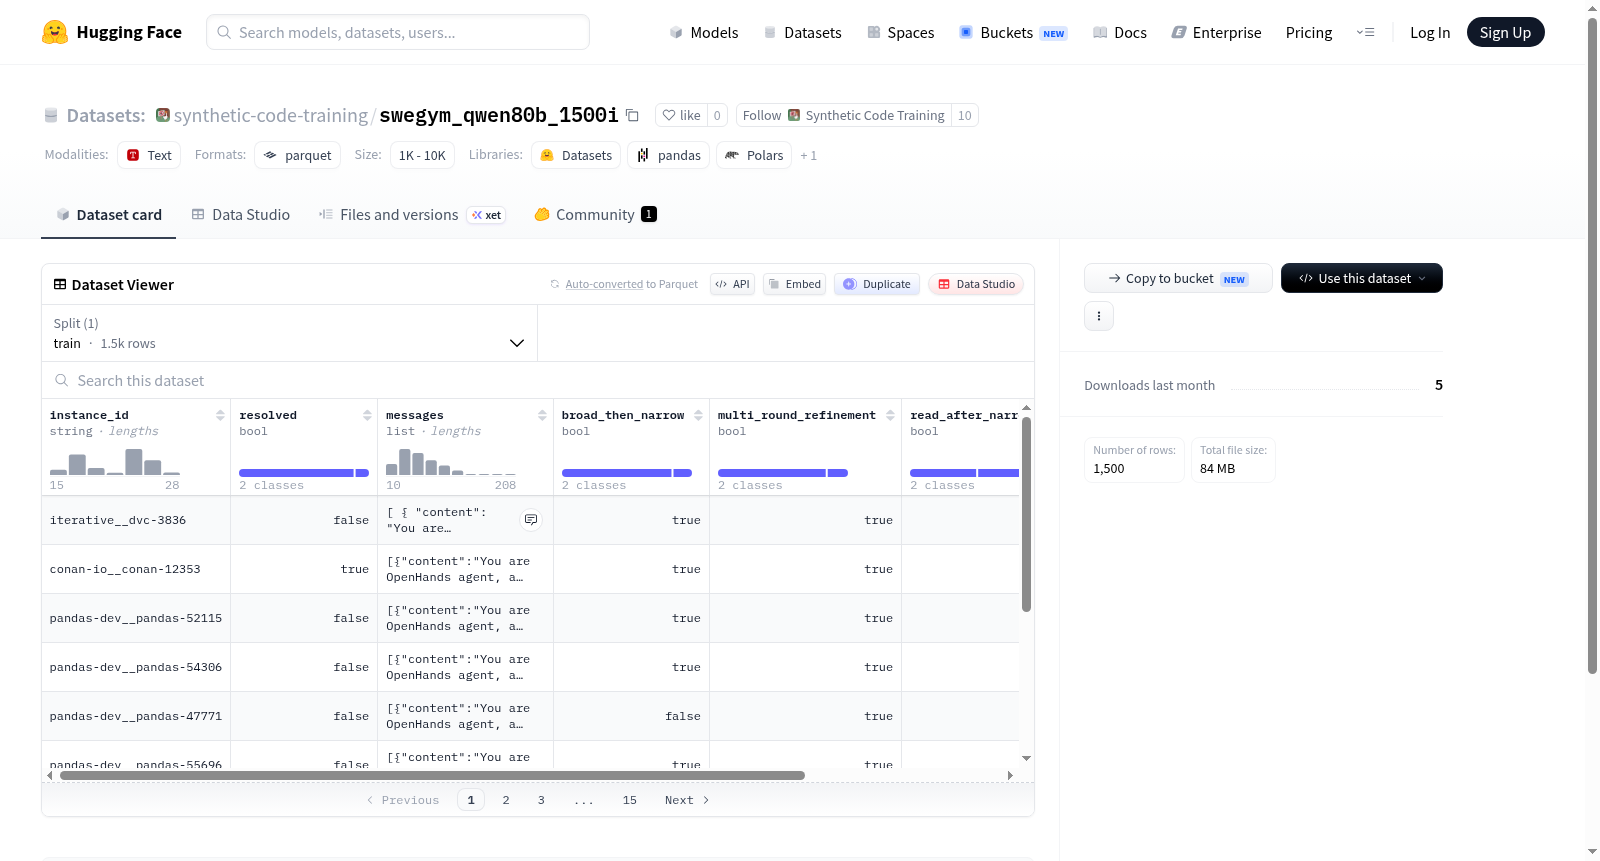This screenshot has height=861, width=1600.
Task: Go to Models in the navigation
Action: (704, 32)
